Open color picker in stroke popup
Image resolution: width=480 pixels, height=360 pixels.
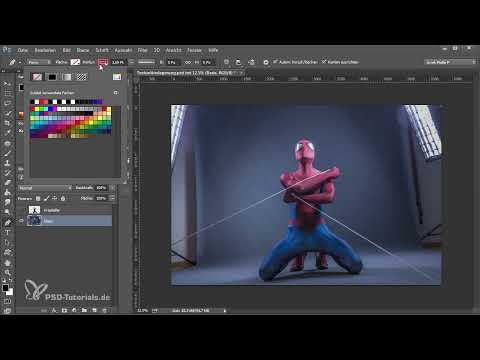coord(117,77)
